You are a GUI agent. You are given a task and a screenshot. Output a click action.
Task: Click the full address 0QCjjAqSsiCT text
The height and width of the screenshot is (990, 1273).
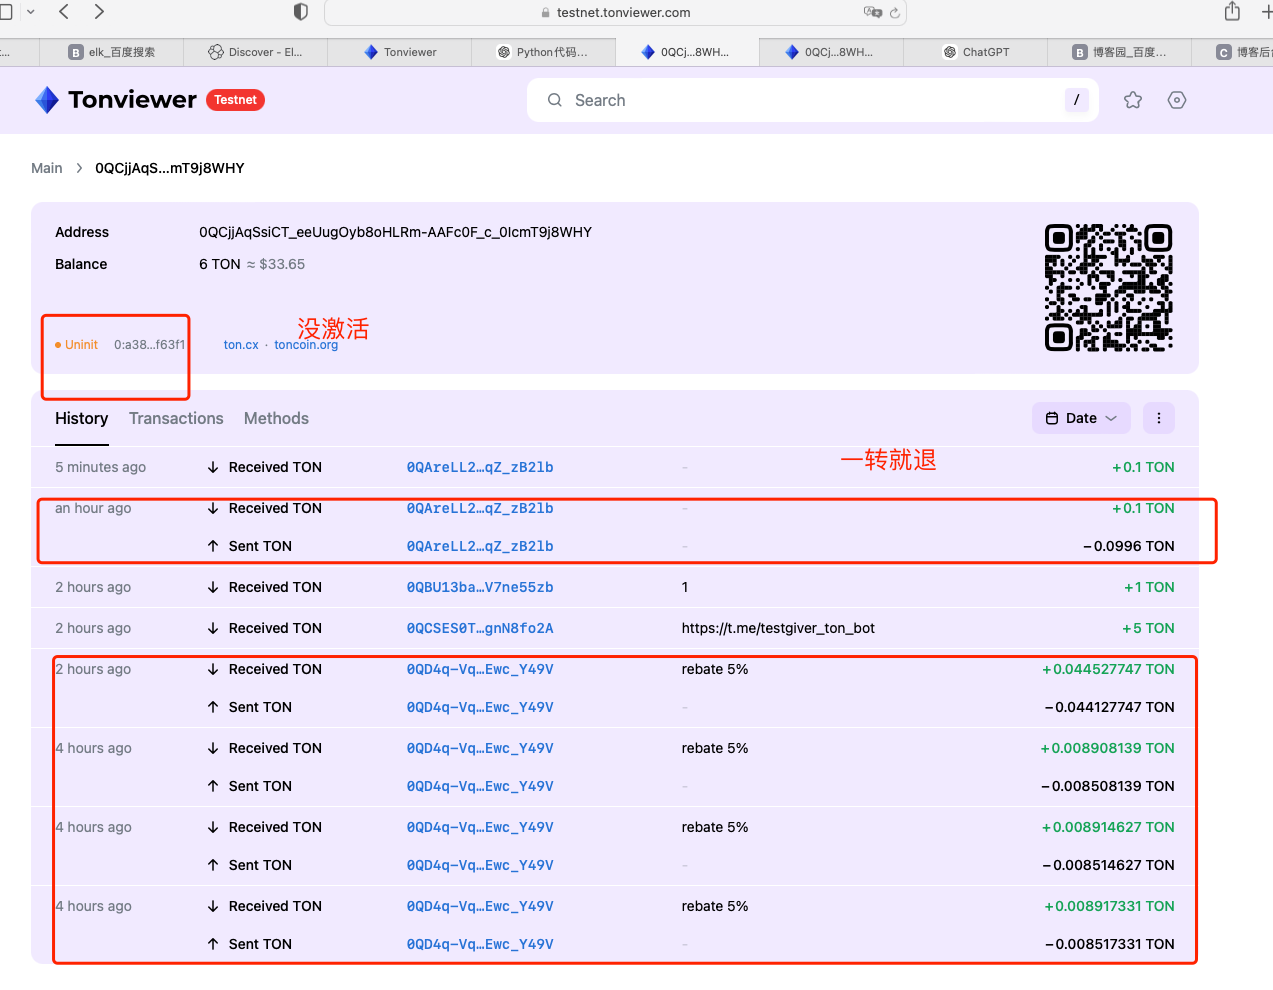pyautogui.click(x=395, y=232)
